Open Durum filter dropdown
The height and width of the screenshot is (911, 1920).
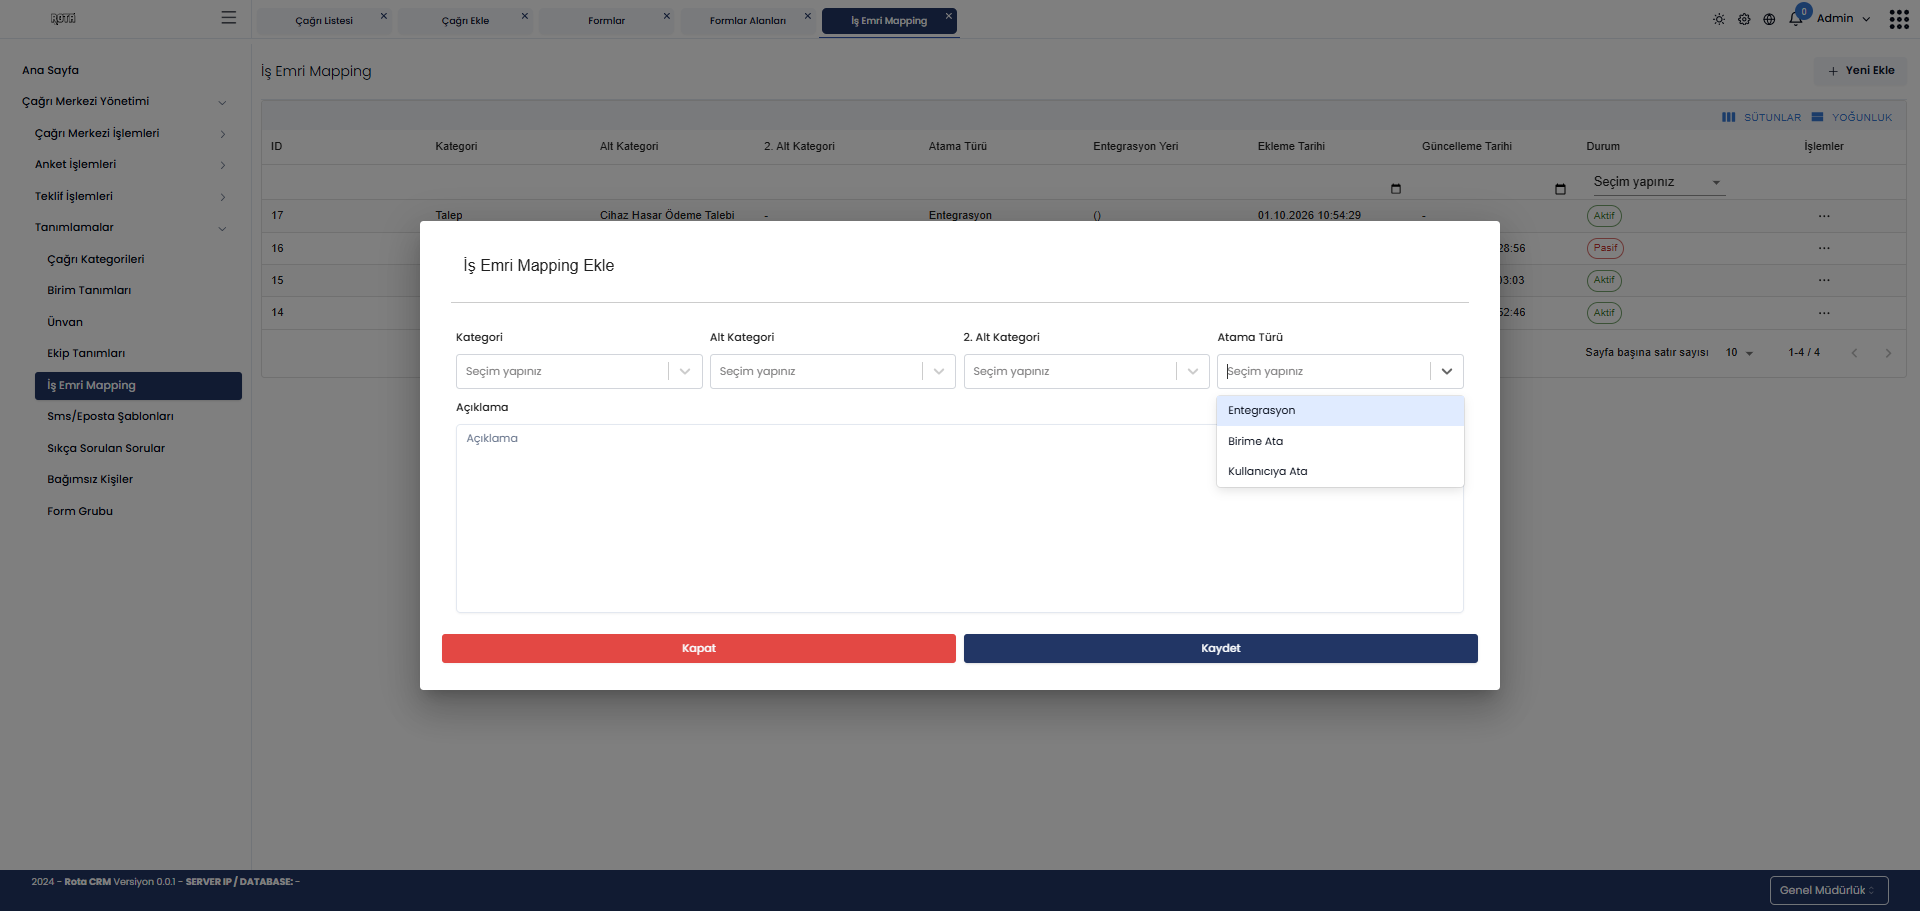click(x=1657, y=182)
